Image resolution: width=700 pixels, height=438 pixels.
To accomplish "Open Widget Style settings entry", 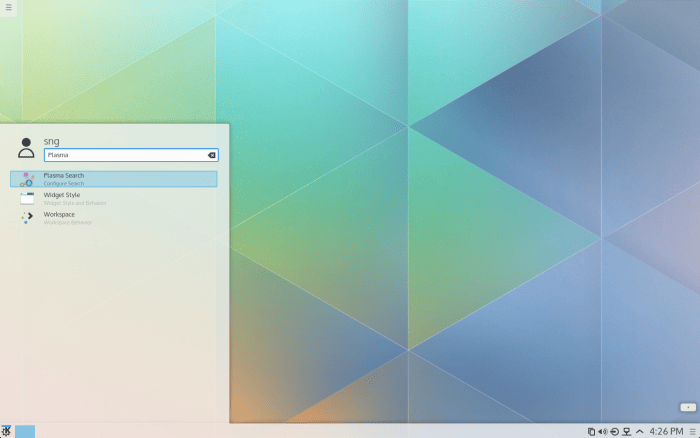I will tap(120, 198).
